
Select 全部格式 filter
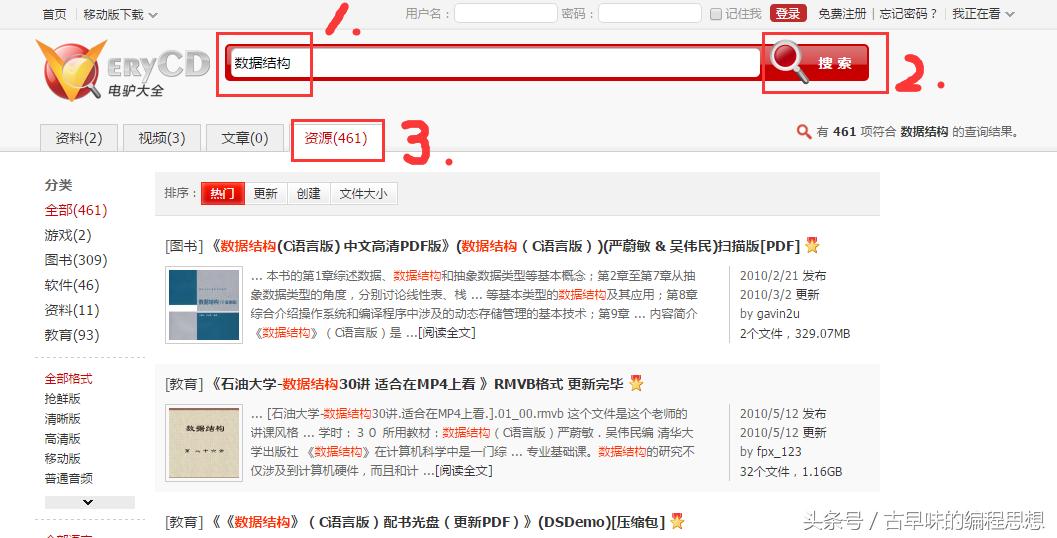(x=69, y=379)
